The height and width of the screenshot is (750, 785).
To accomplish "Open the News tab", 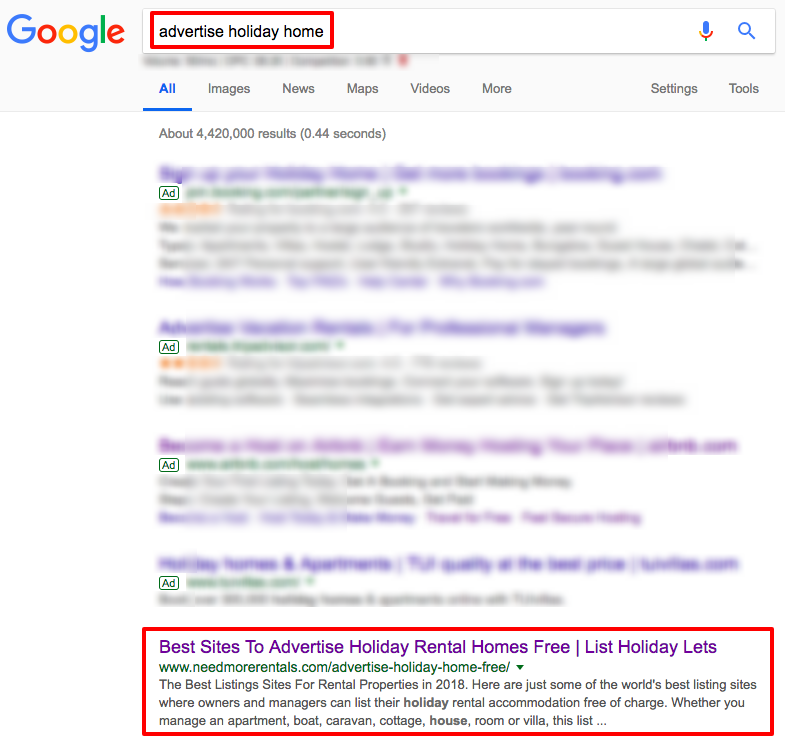I will pos(298,89).
